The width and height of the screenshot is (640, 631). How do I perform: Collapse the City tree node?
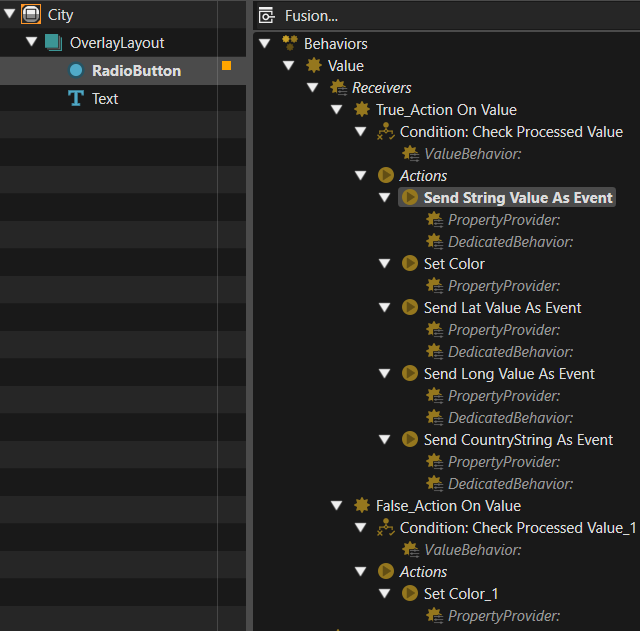coord(10,14)
